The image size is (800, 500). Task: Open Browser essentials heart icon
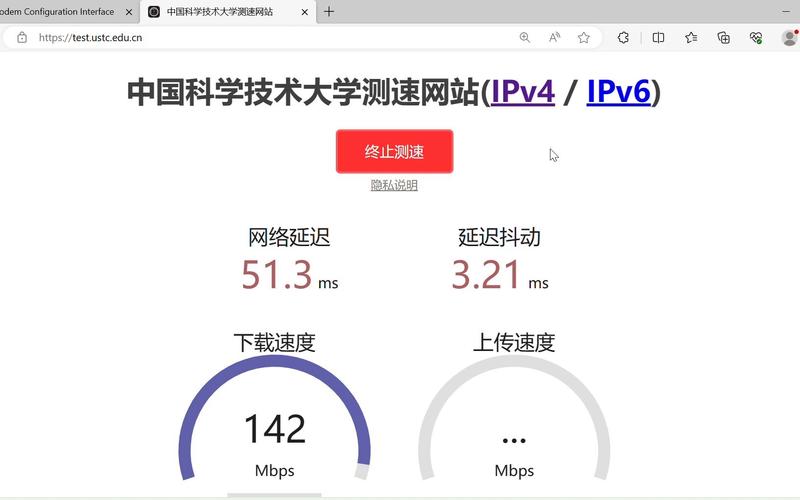756,37
